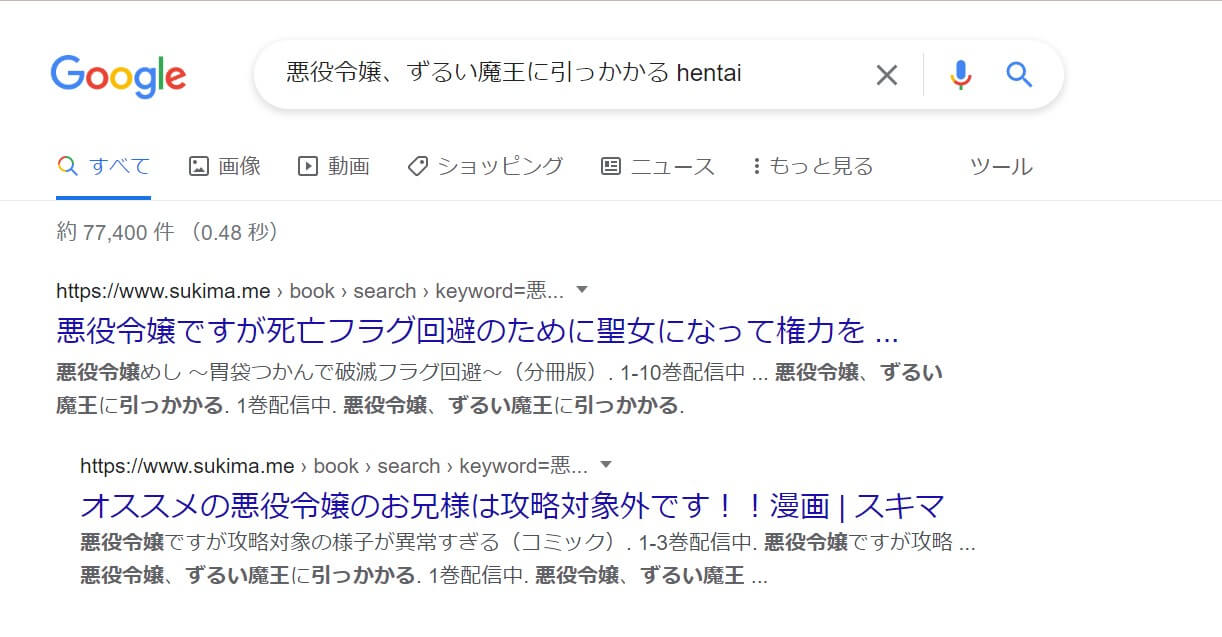1222x637 pixels.
Task: Click the first result's sukima.me URL breadcrumb
Action: (310, 291)
